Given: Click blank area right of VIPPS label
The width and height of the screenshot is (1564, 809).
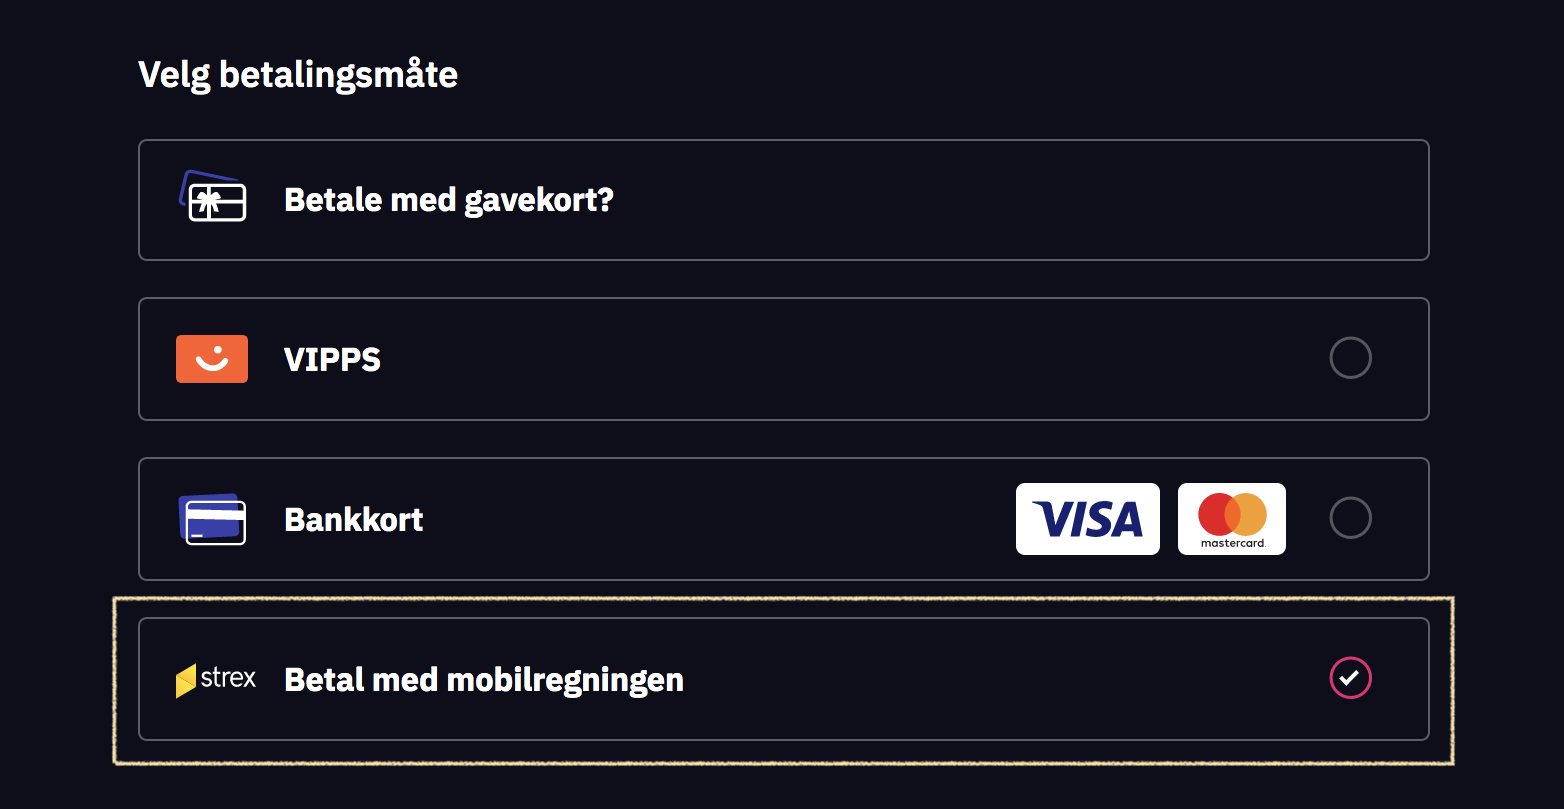Looking at the screenshot, I should click(850, 360).
